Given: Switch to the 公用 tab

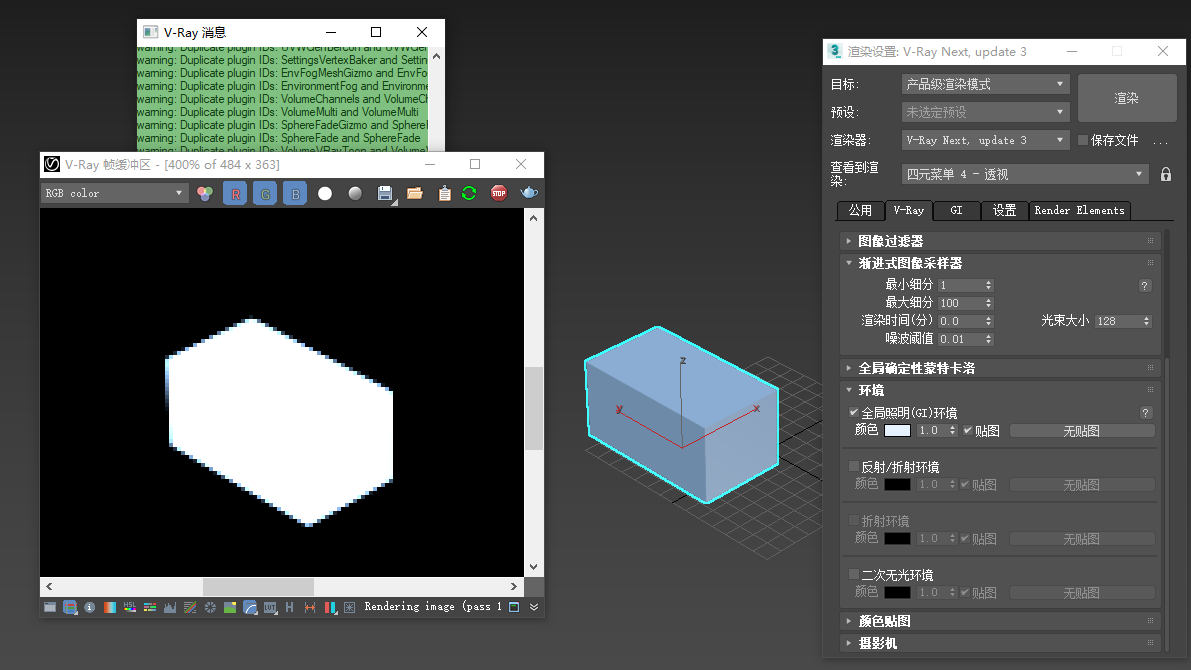Looking at the screenshot, I should click(860, 210).
